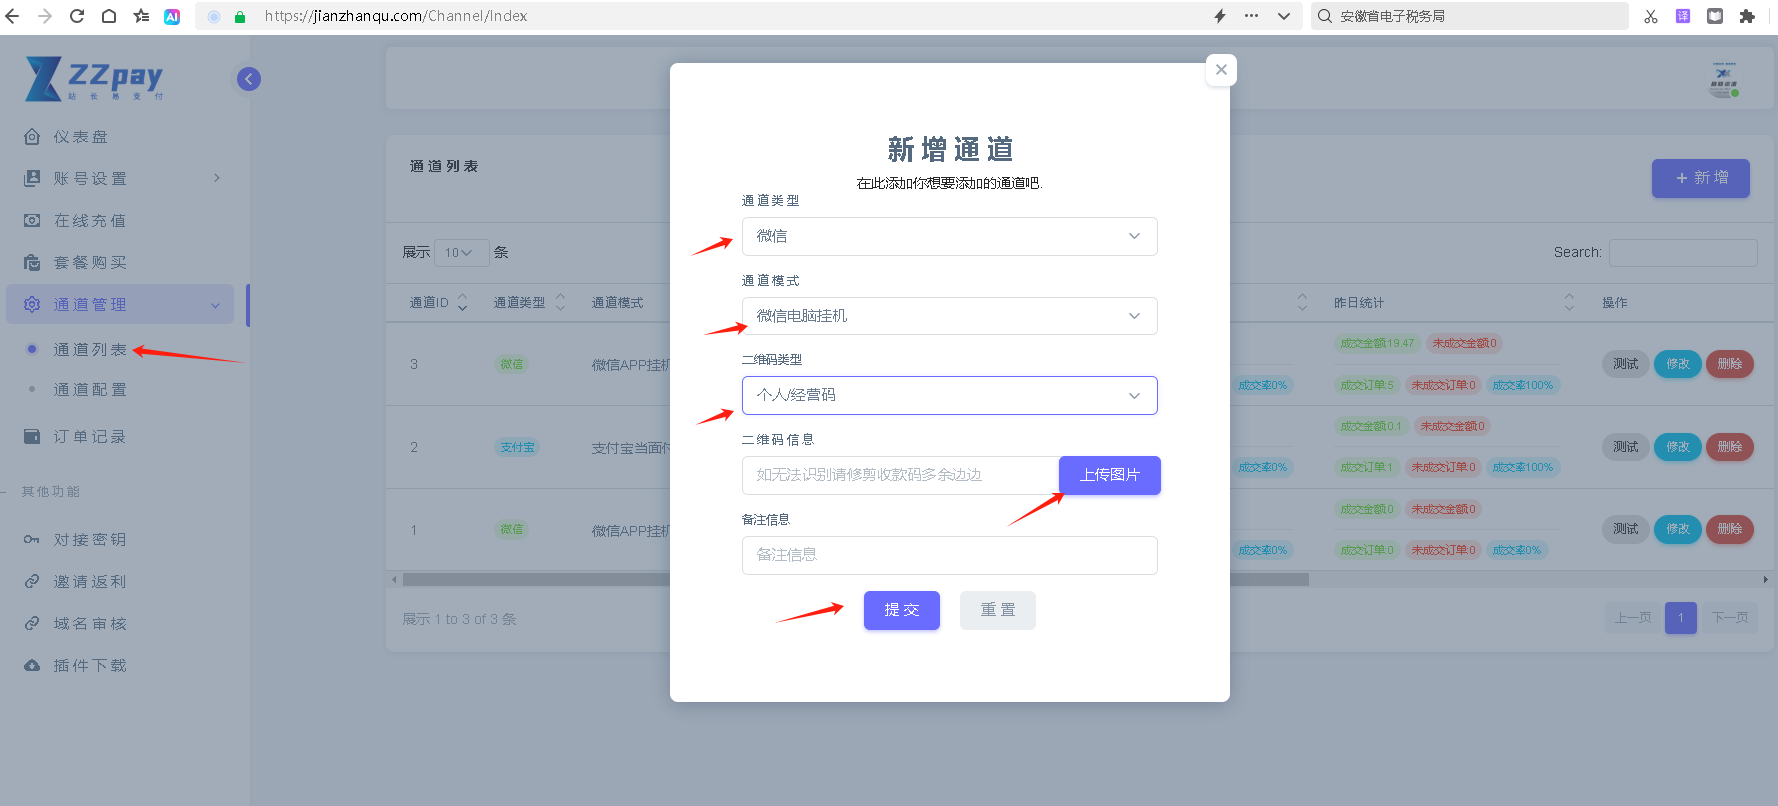Select 通道列表 submenu item
The image size is (1778, 806).
[x=90, y=350]
